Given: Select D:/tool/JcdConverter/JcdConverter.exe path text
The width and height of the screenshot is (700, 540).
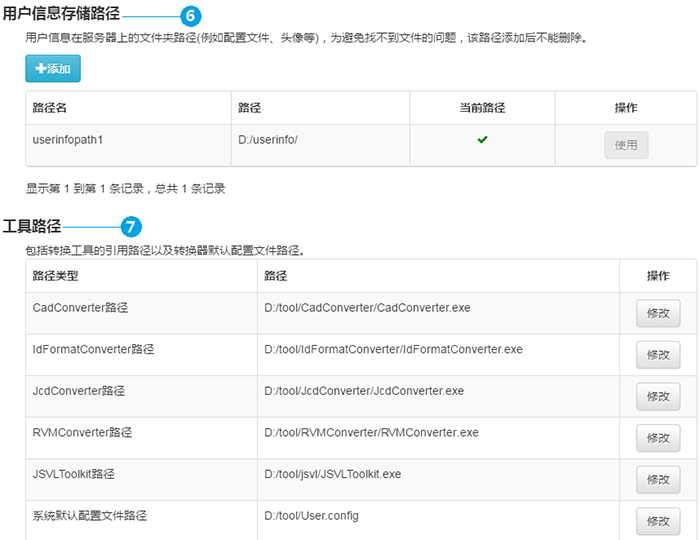Looking at the screenshot, I should pyautogui.click(x=364, y=390).
